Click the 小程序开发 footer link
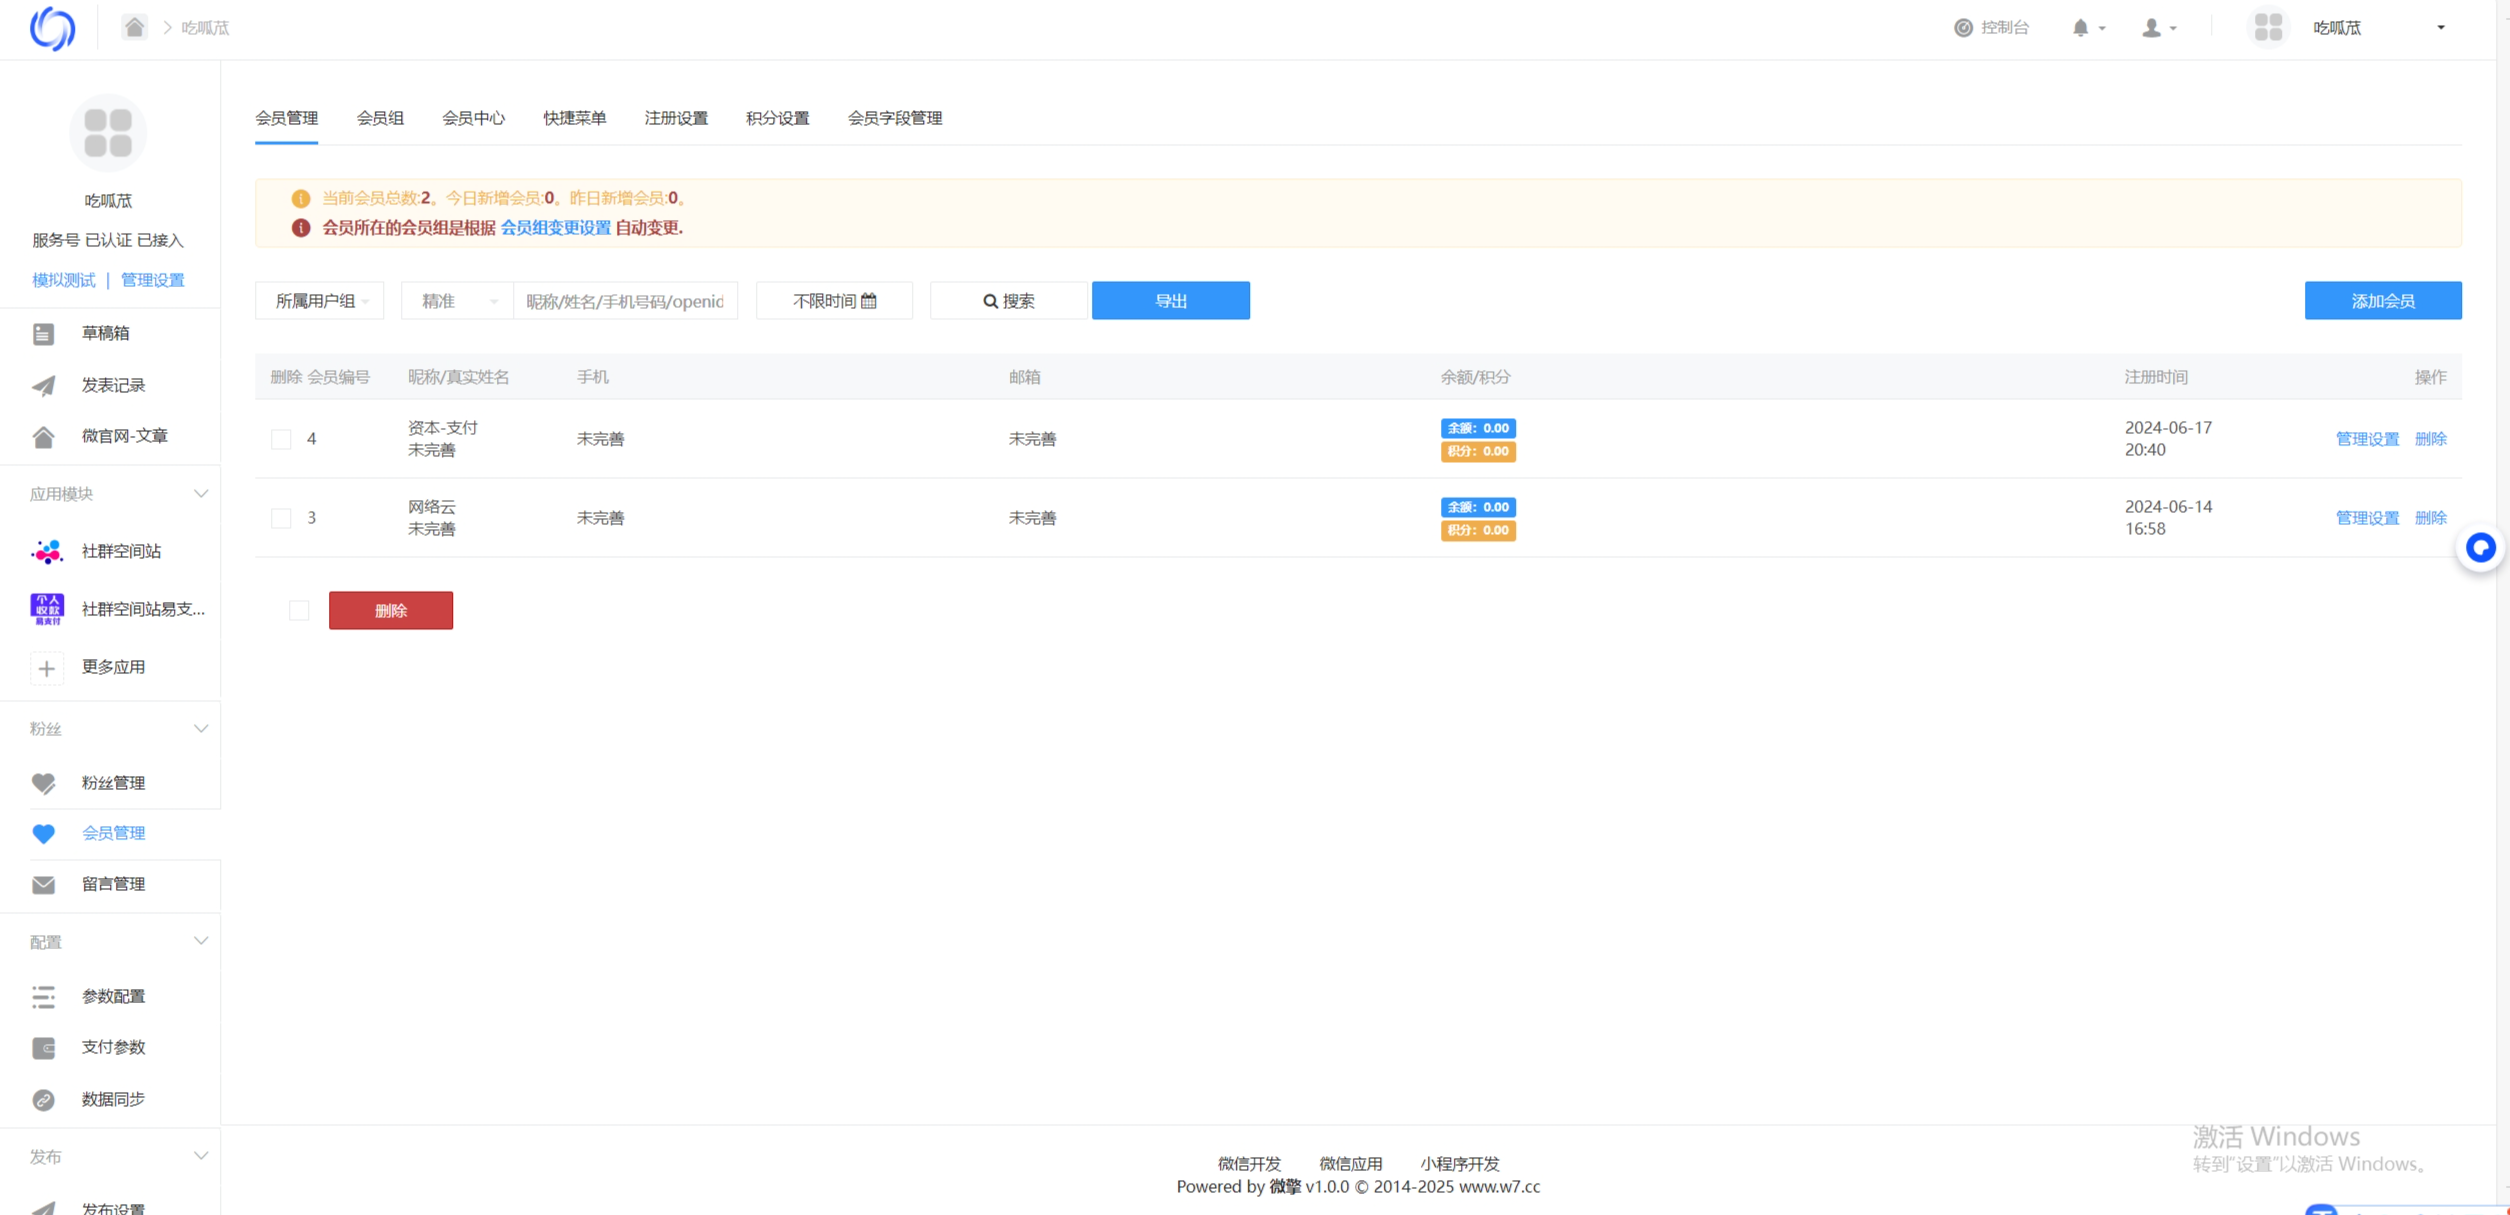The image size is (2510, 1215). click(1459, 1163)
